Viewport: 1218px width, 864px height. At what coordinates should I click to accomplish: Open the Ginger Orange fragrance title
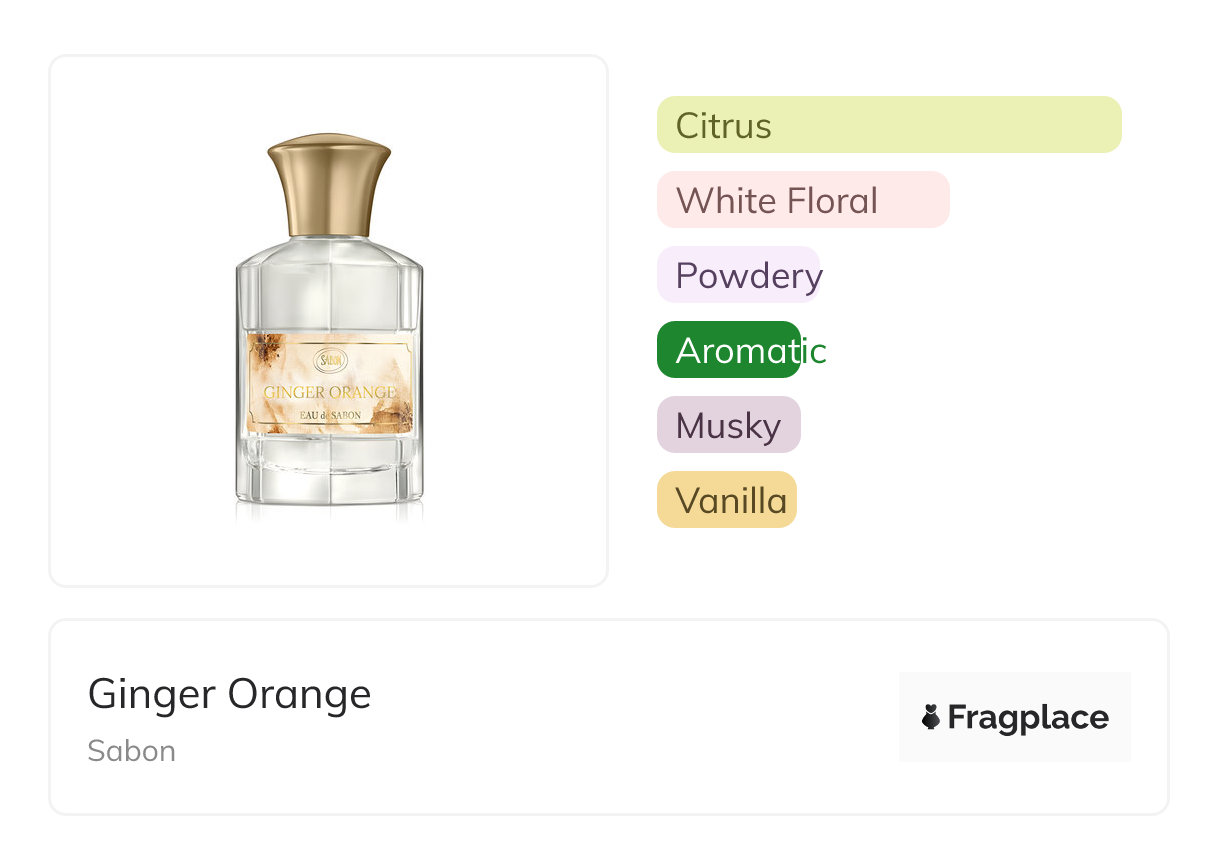click(229, 693)
